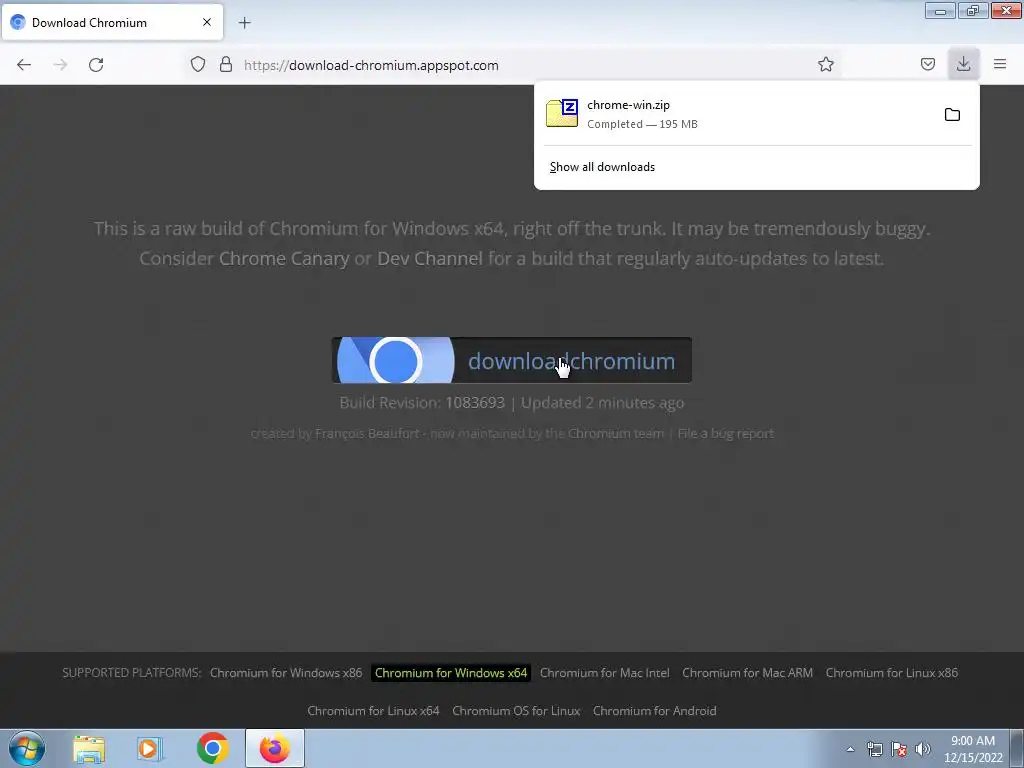Viewport: 1024px width, 768px height.
Task: Open the Chromium team link
Action: point(615,434)
